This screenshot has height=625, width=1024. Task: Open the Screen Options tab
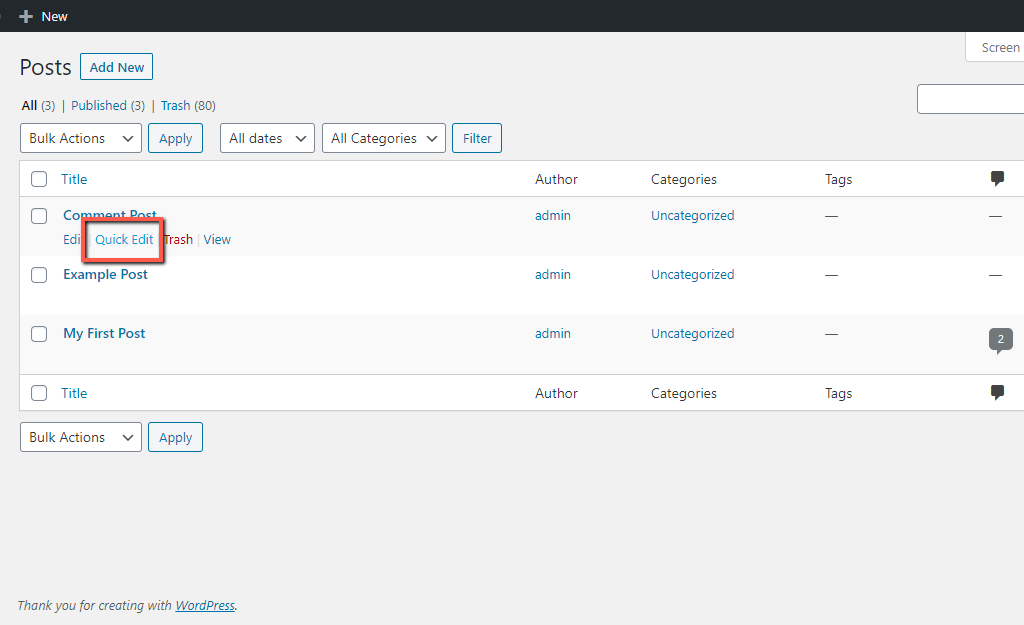click(x=995, y=48)
